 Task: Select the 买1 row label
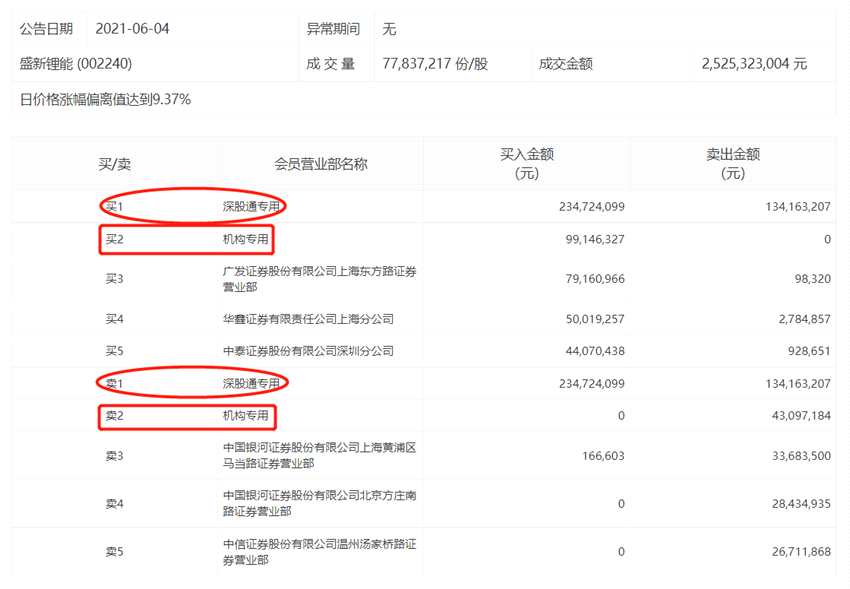coord(114,206)
